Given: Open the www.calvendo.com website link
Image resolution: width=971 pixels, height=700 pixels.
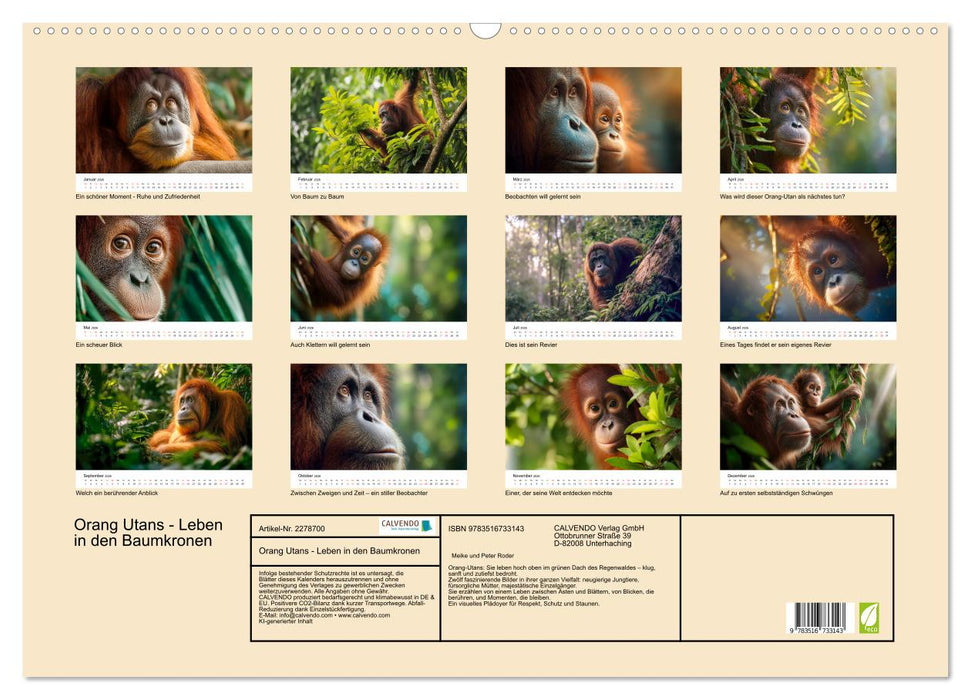Looking at the screenshot, I should [363, 615].
